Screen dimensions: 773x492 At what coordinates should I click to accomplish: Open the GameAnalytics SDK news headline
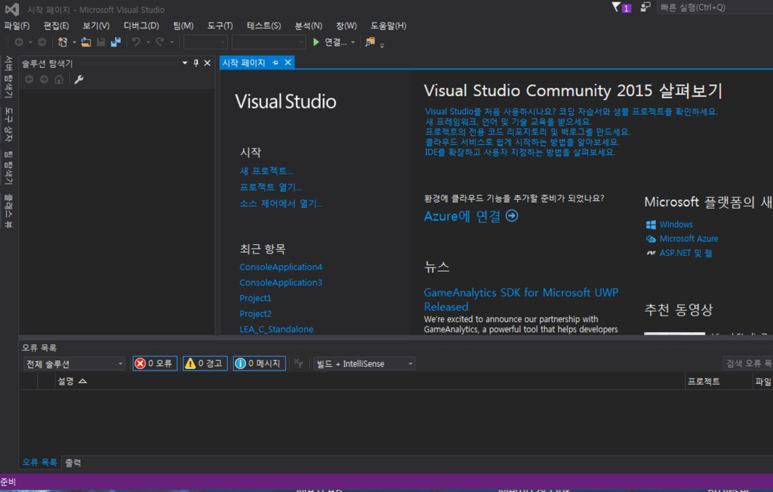point(521,299)
